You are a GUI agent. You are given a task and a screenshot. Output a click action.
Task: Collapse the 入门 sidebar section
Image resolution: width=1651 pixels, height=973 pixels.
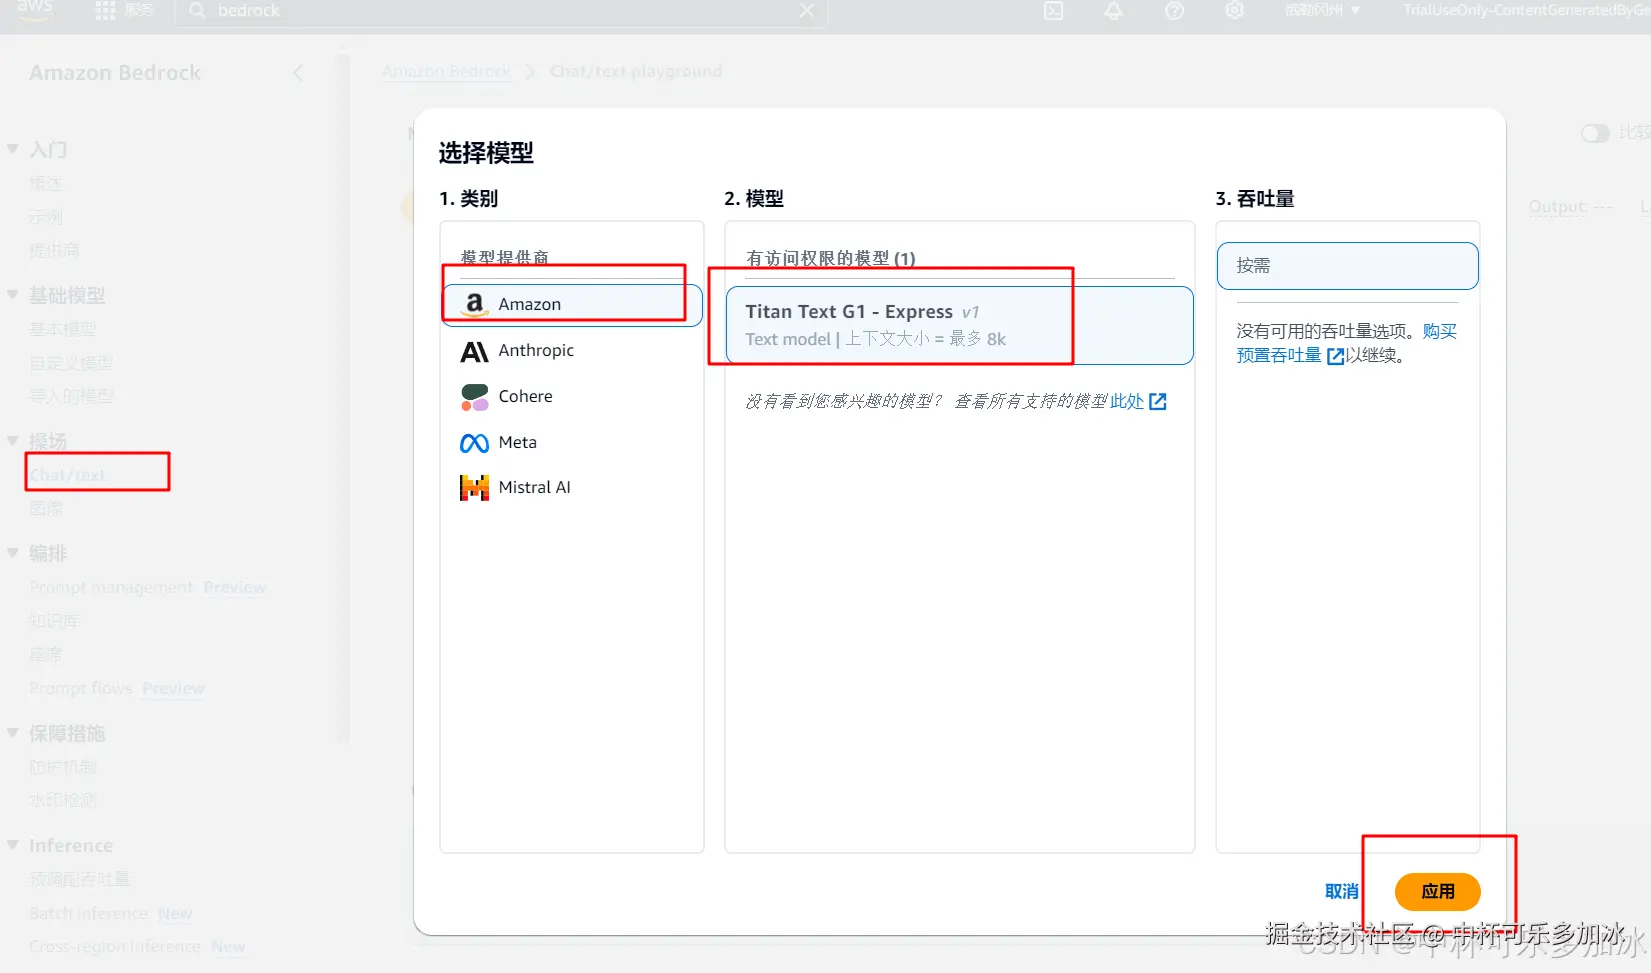point(13,149)
